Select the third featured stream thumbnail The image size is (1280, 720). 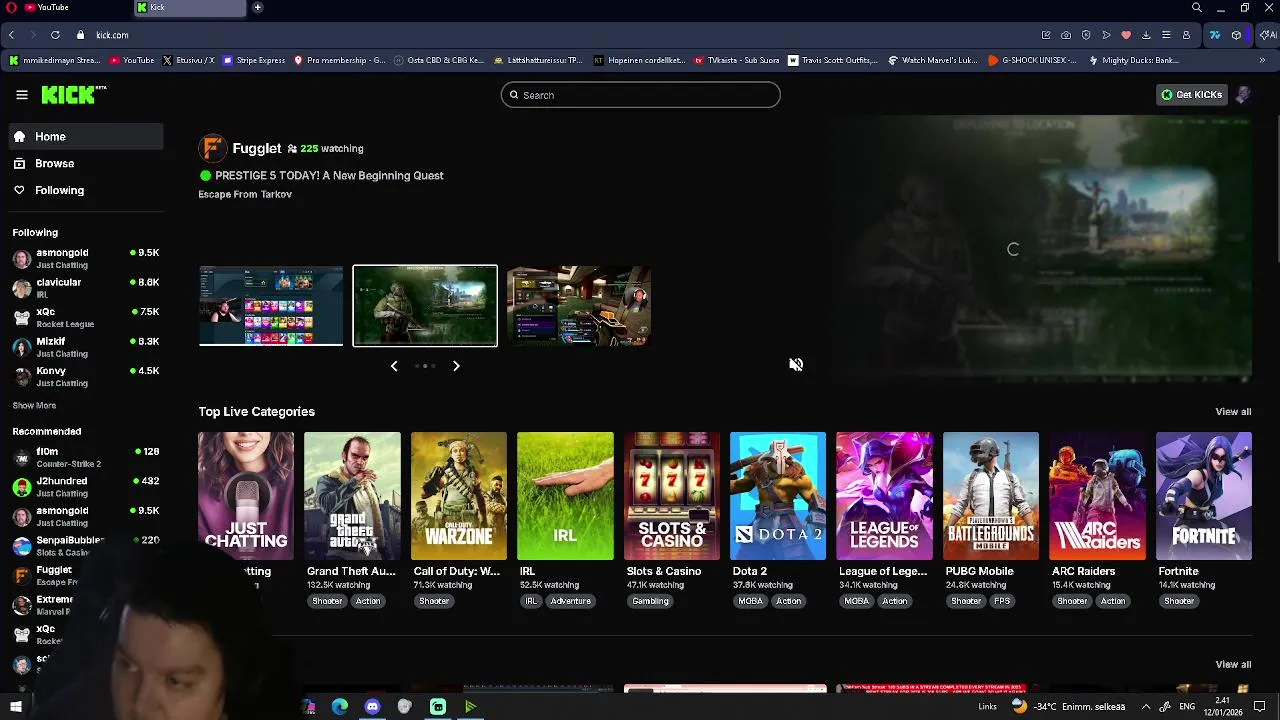click(x=579, y=306)
